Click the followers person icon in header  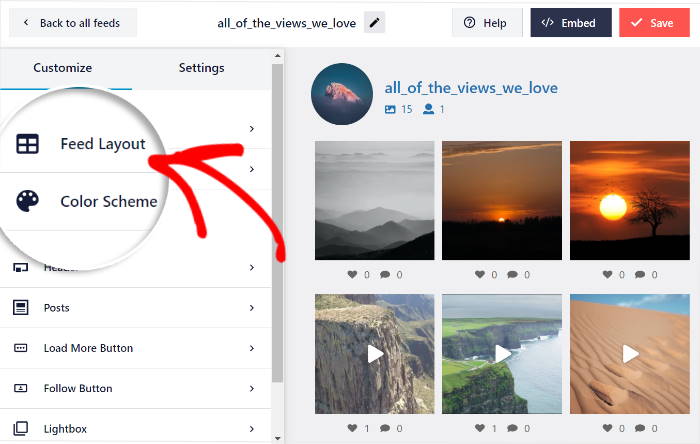(x=429, y=109)
